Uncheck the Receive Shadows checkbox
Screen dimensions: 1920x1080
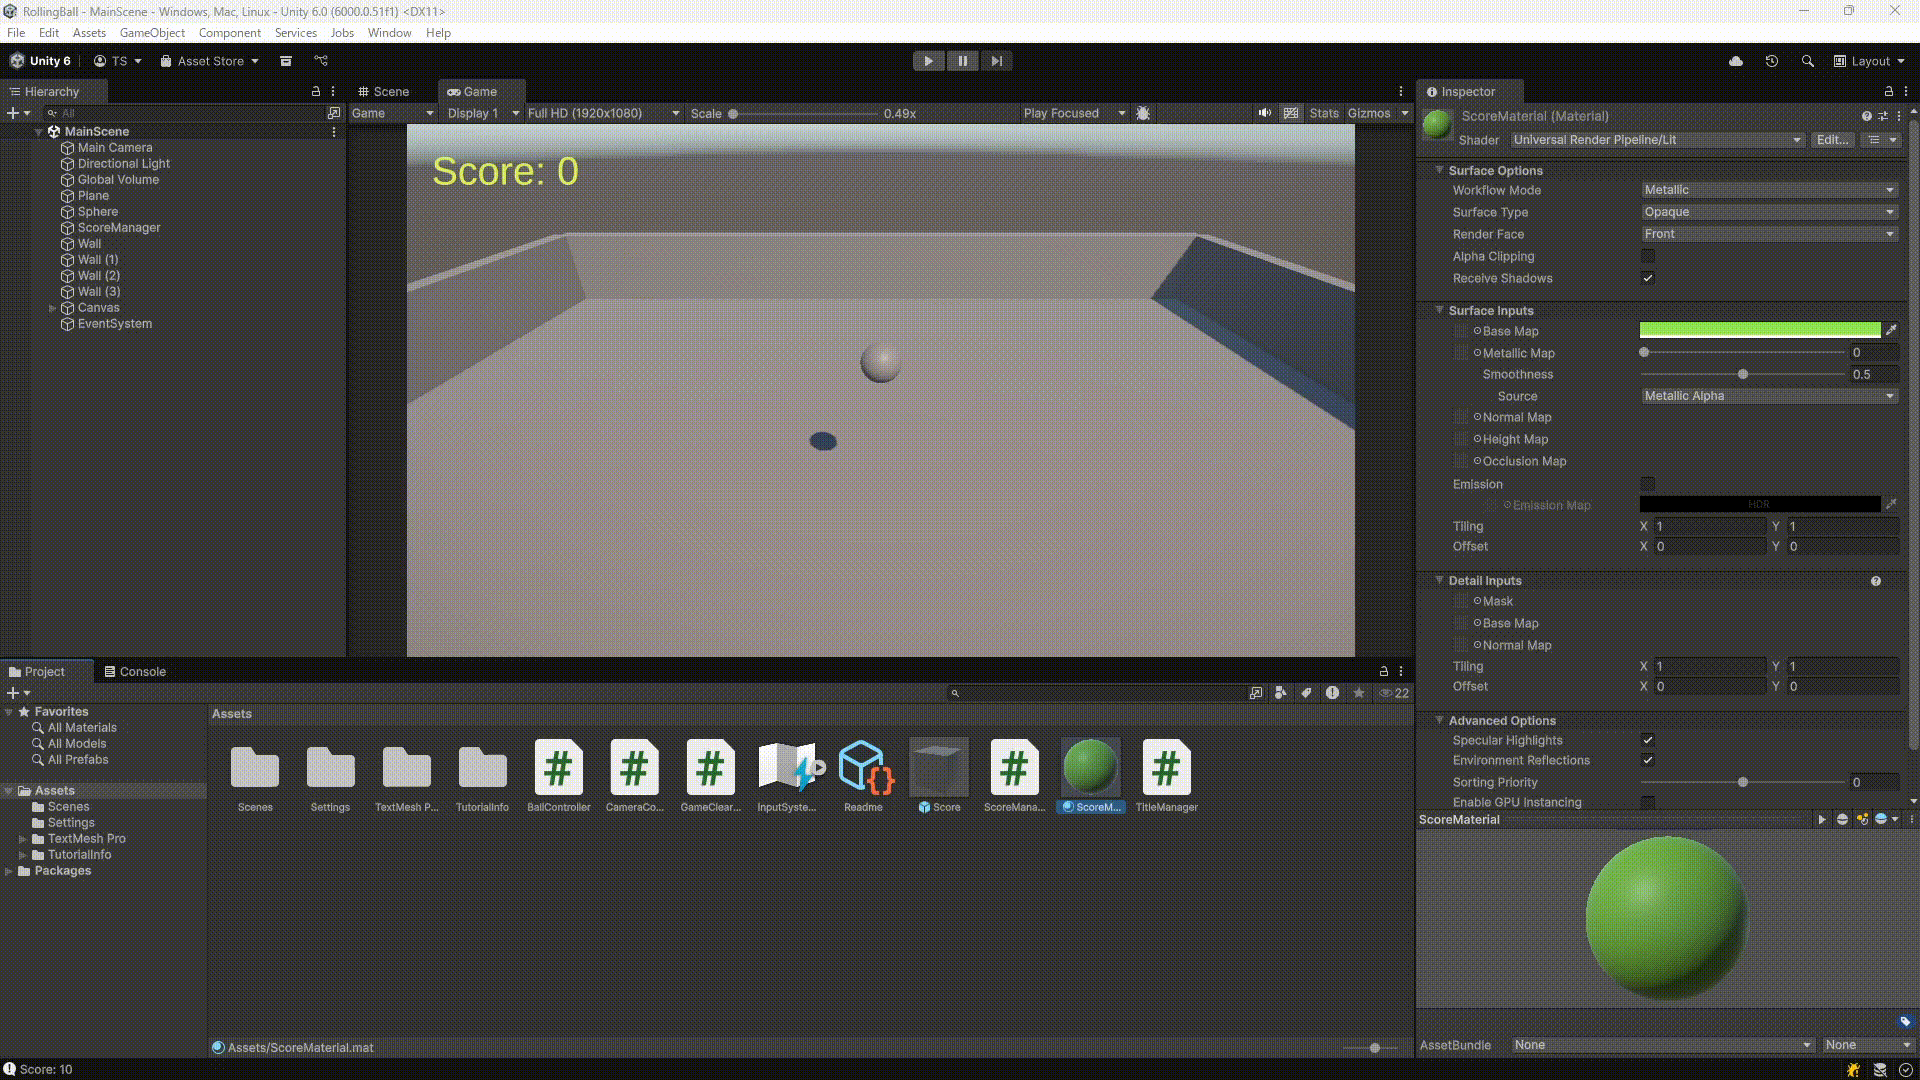pos(1648,278)
